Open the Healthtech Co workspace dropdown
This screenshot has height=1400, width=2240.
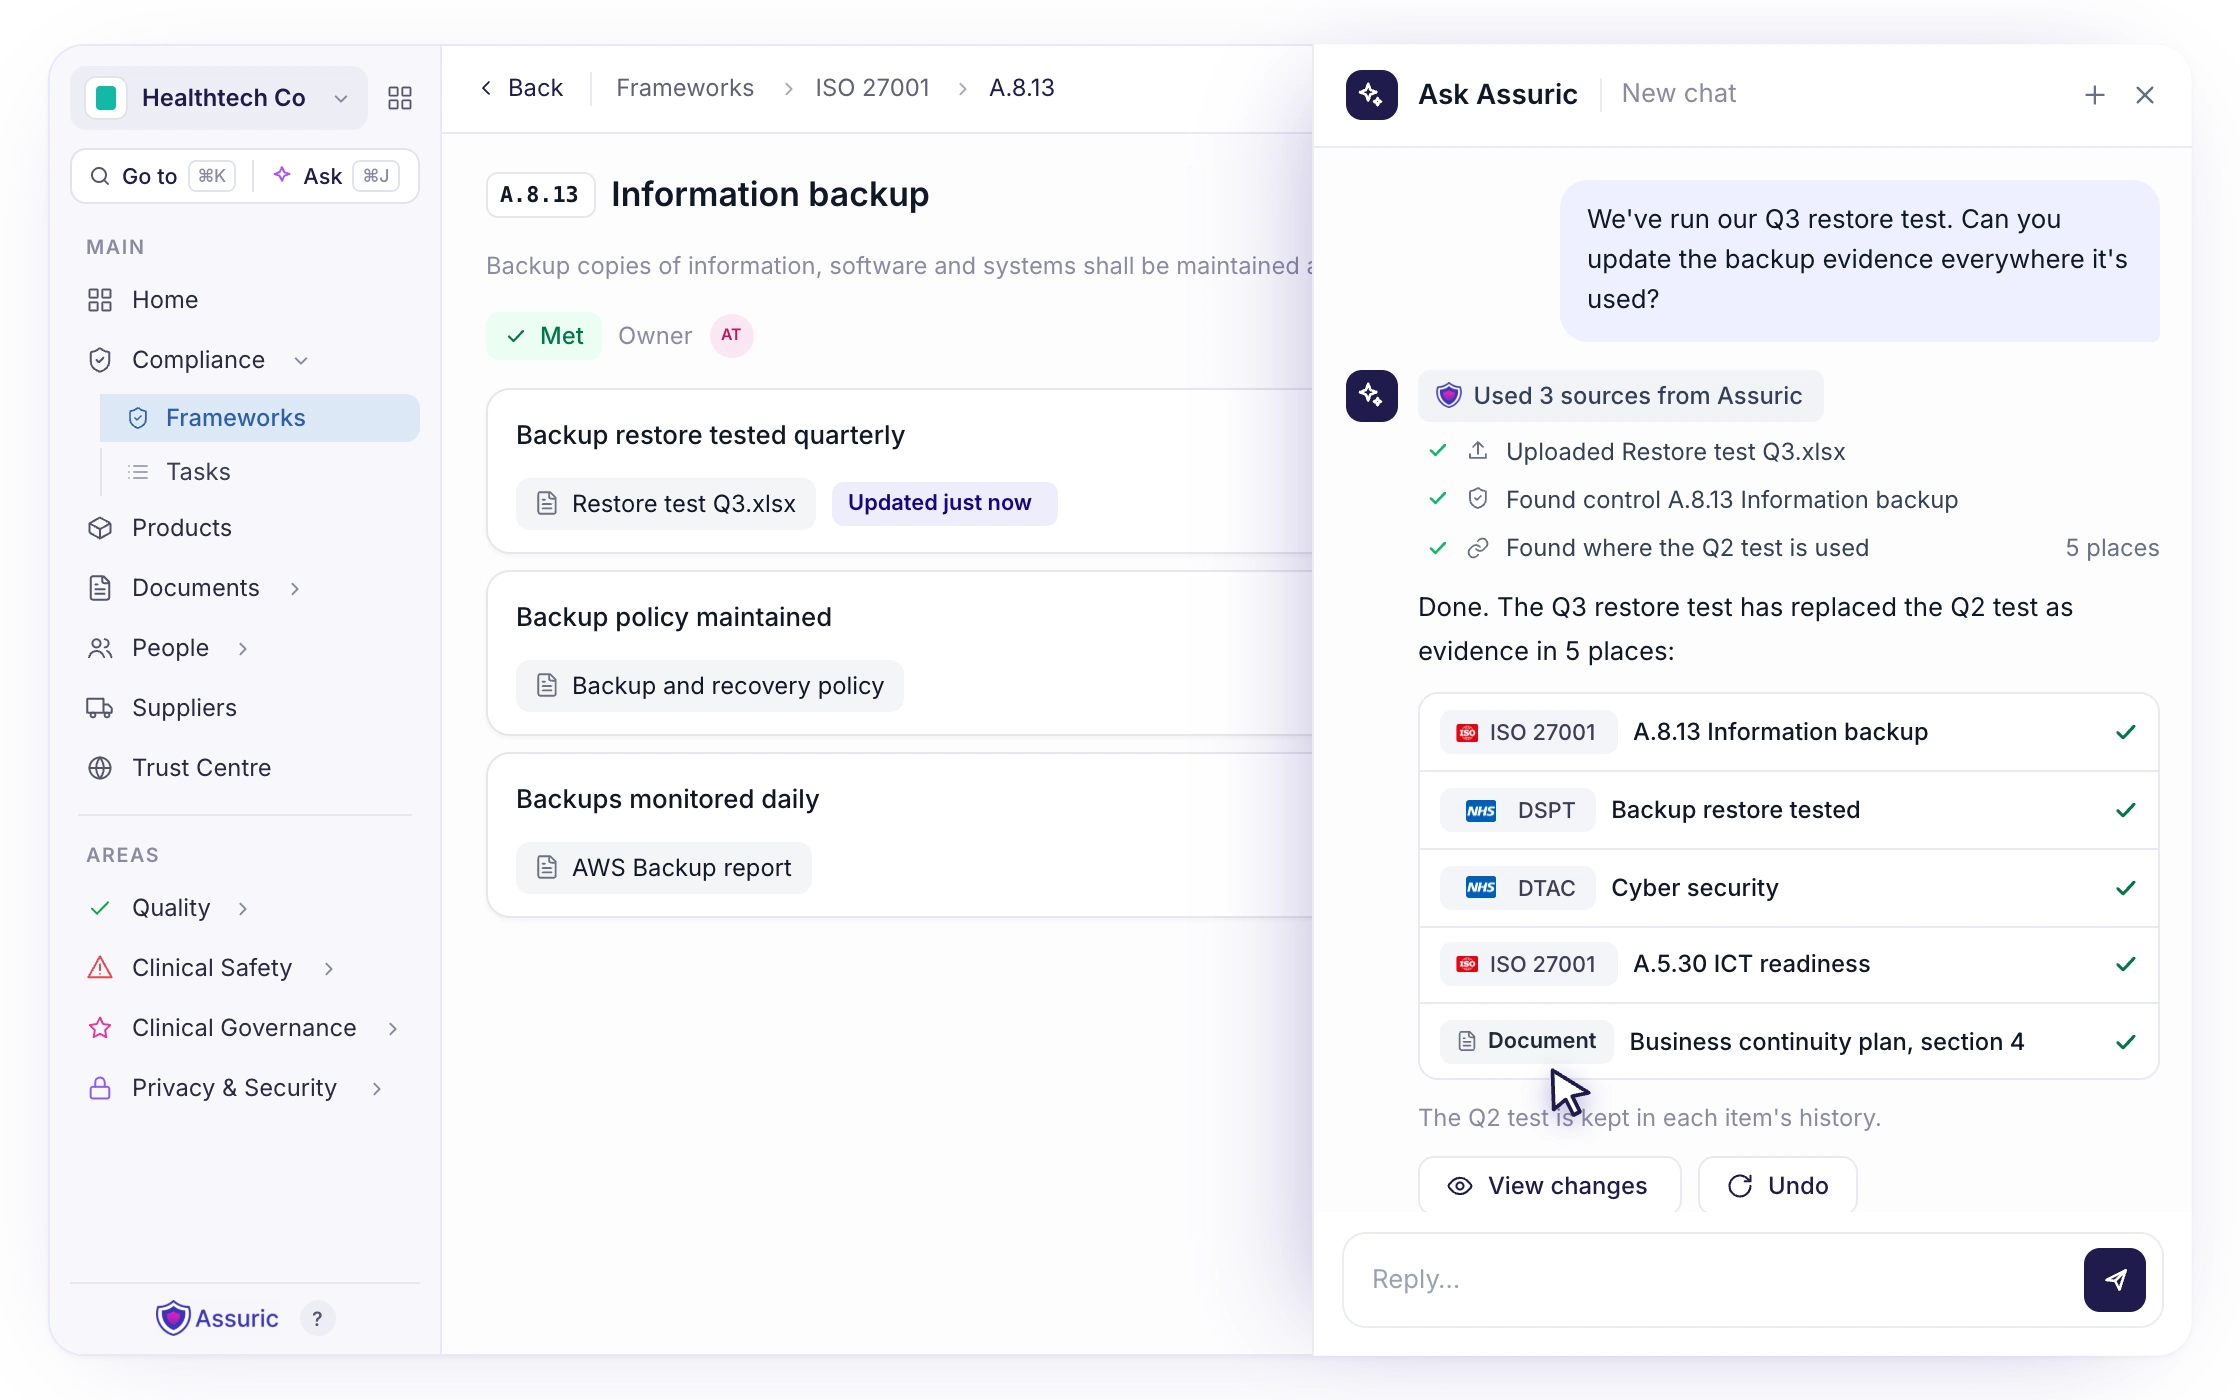(219, 98)
